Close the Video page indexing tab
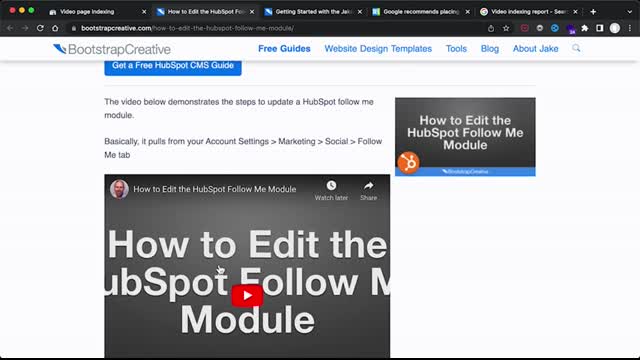This screenshot has height=360, width=640. (x=144, y=12)
